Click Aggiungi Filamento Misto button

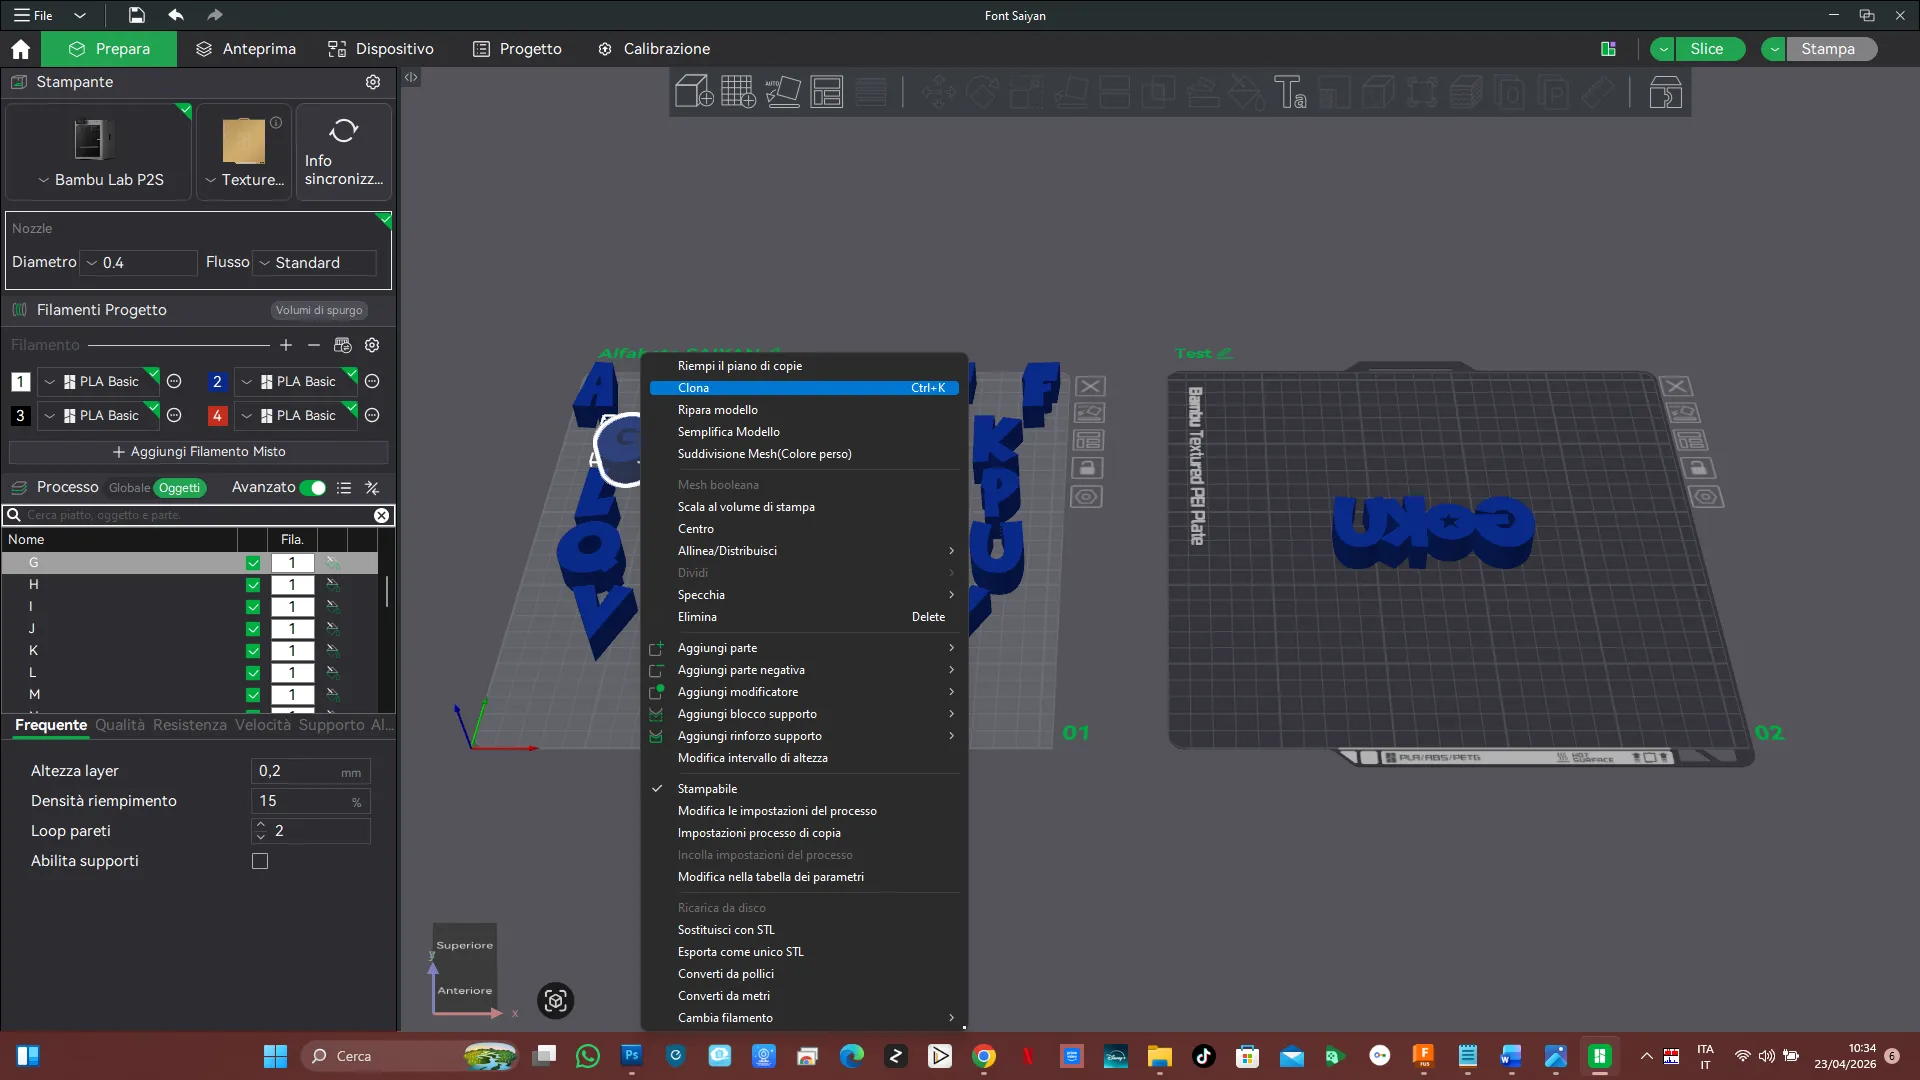[198, 452]
